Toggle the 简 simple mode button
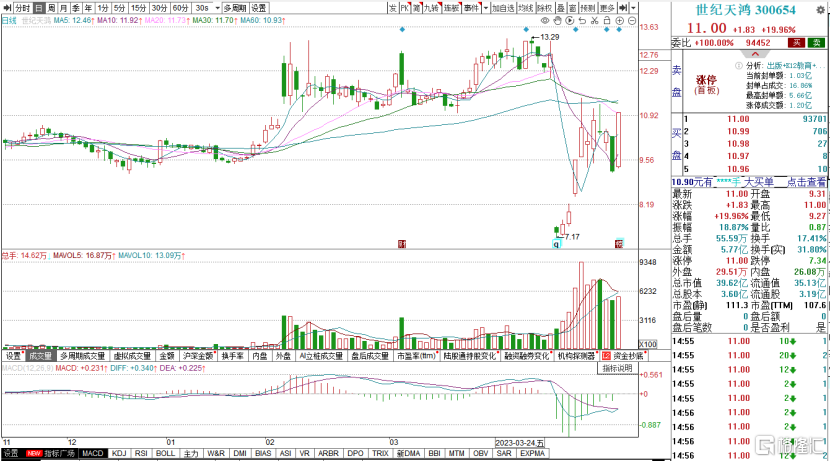Screen dimensions: 830x462 [x=417, y=8]
